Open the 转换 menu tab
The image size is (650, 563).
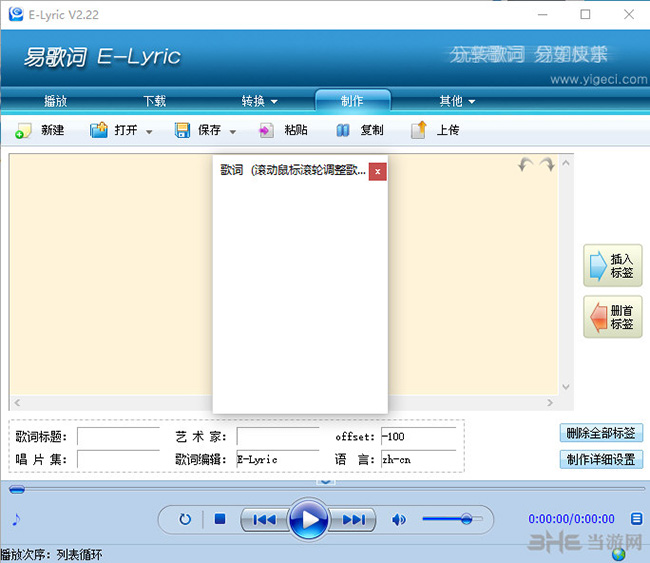tap(260, 101)
